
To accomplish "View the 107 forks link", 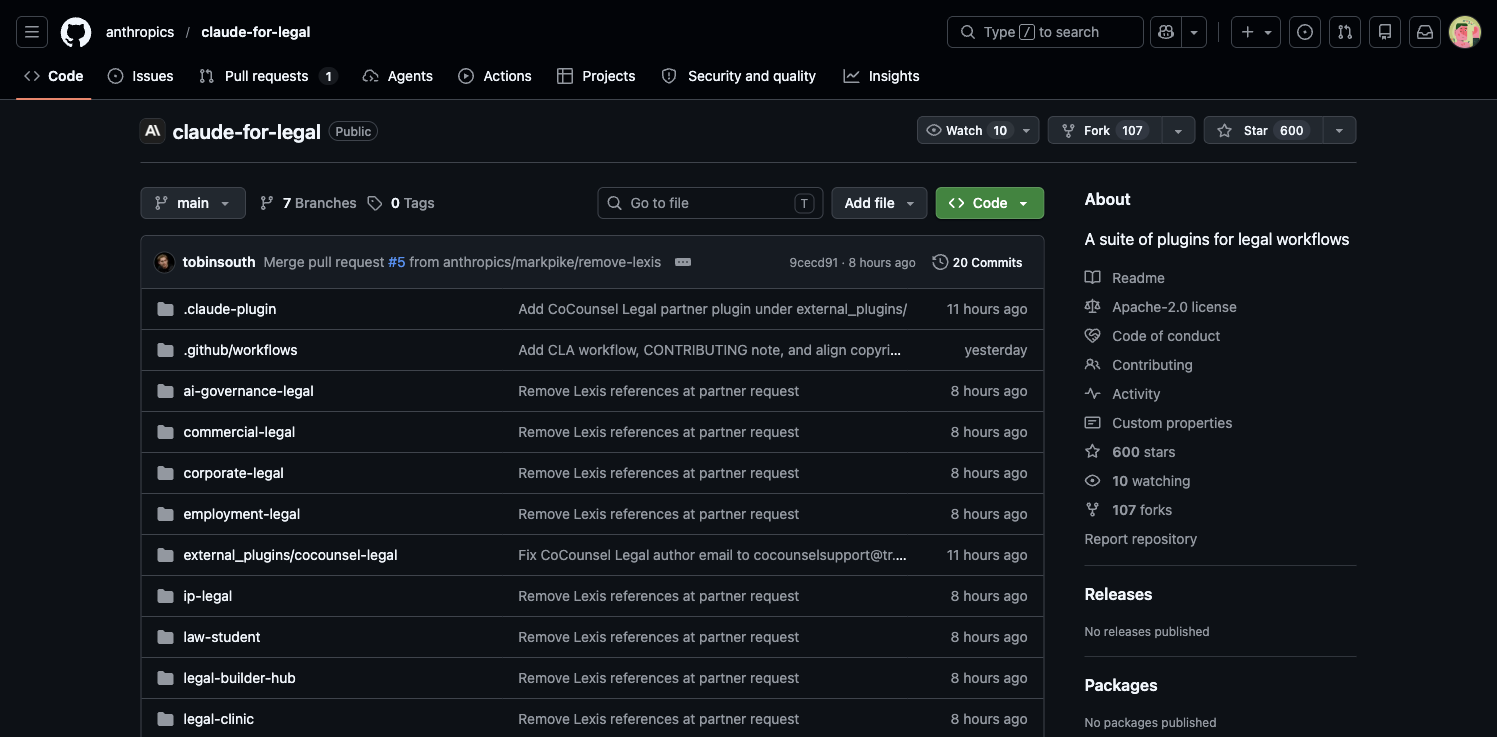I will pyautogui.click(x=1129, y=510).
